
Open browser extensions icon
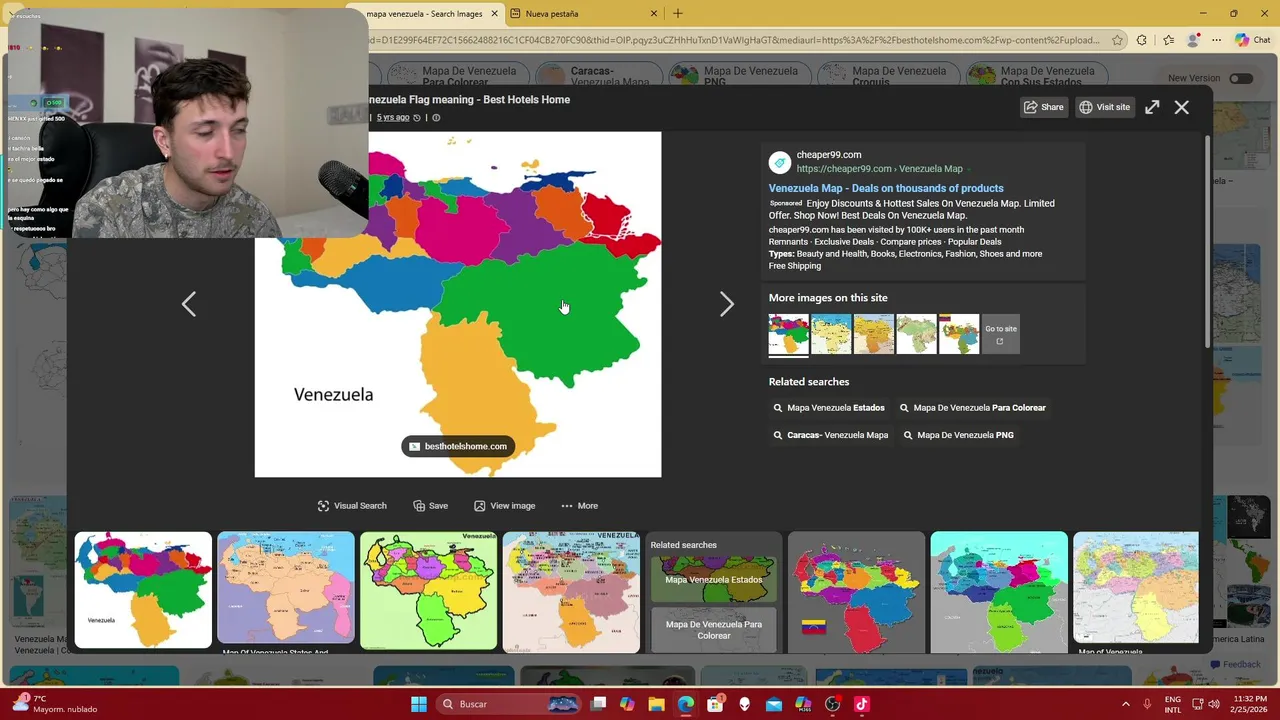tap(1142, 41)
